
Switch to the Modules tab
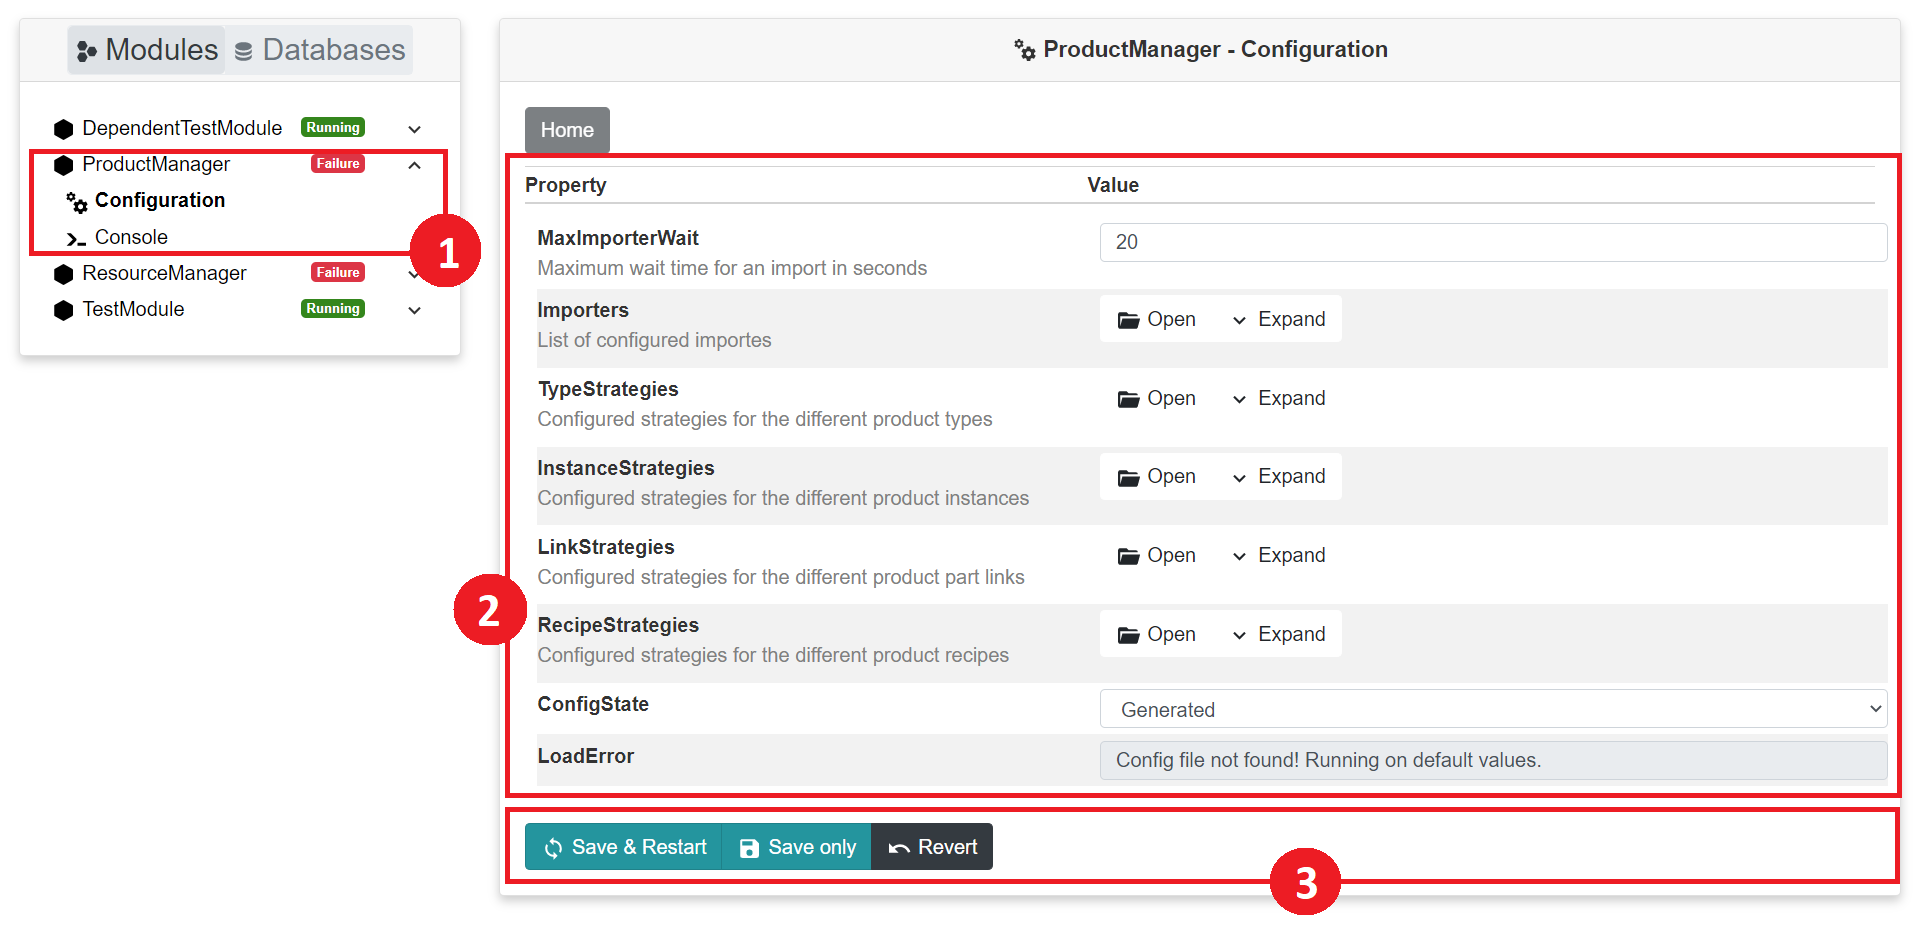click(147, 50)
